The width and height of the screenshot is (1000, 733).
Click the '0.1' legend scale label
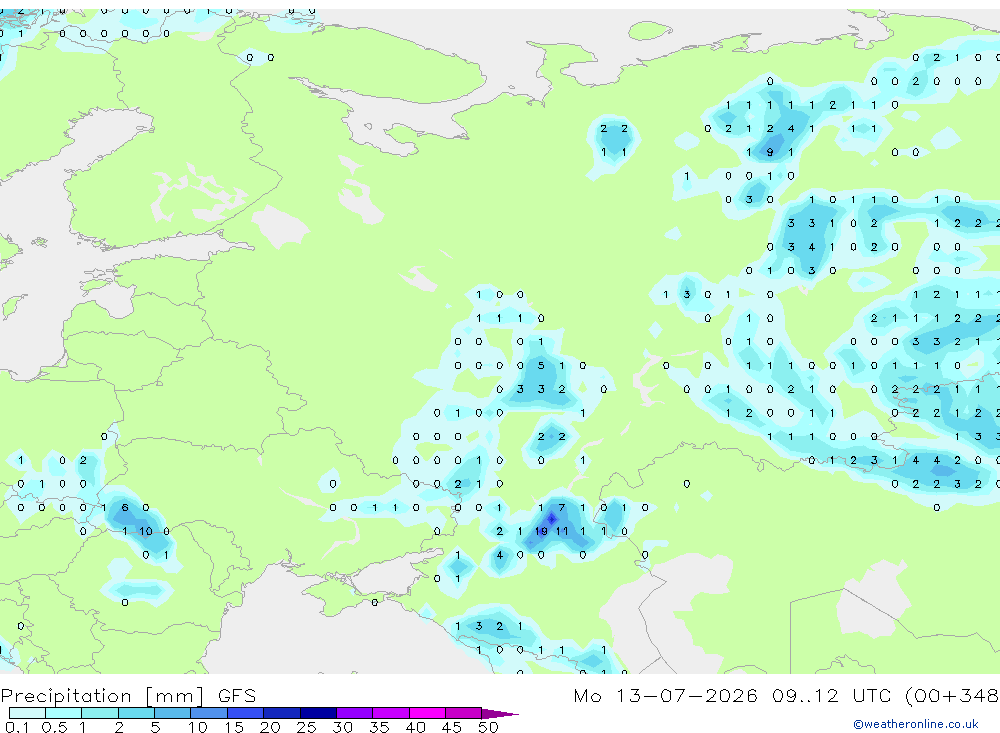pyautogui.click(x=17, y=727)
